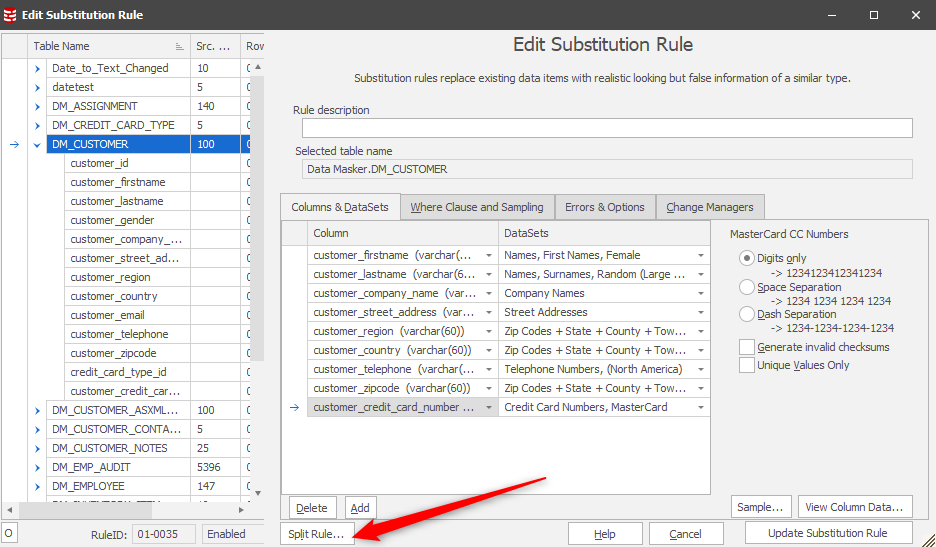This screenshot has width=936, height=547.
Task: Click the Data Masker app icon in title bar
Action: [10, 15]
